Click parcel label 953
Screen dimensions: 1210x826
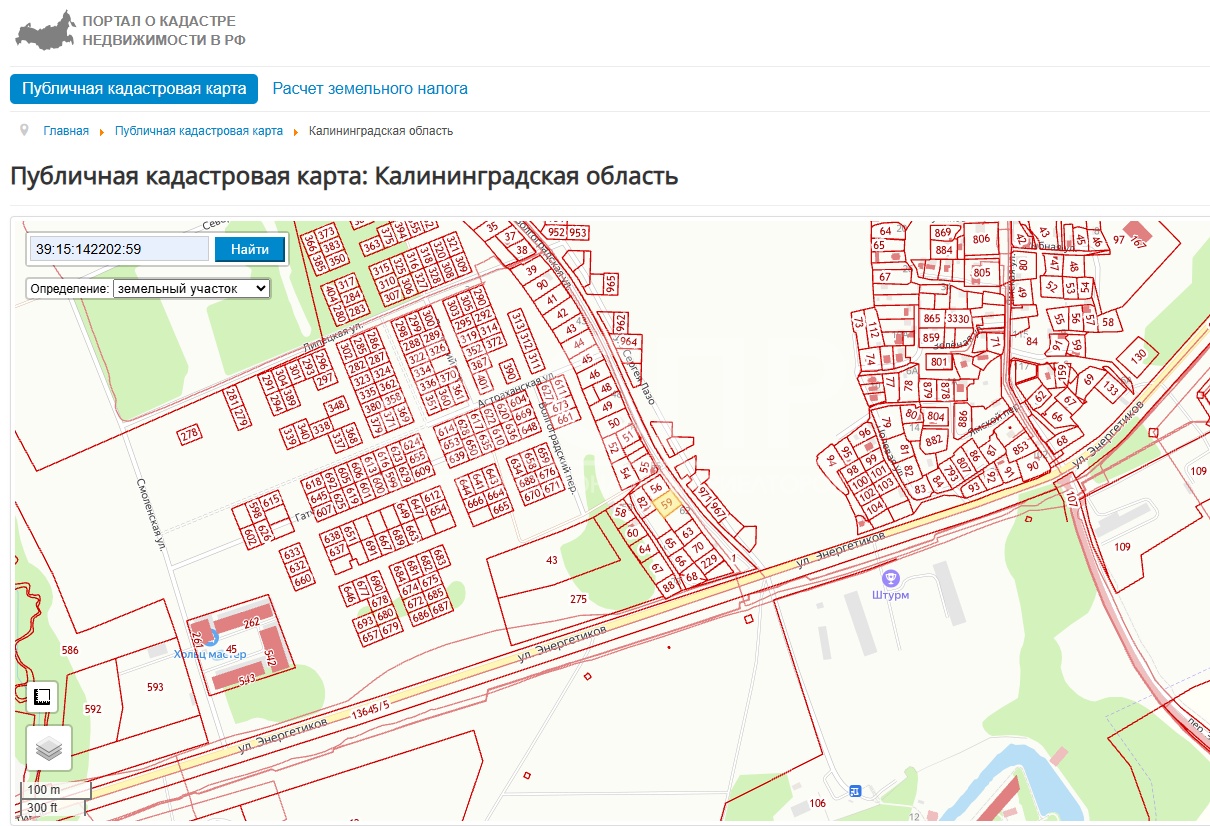coord(579,232)
